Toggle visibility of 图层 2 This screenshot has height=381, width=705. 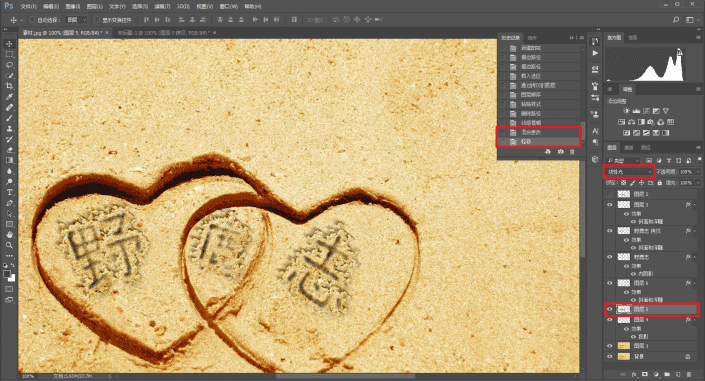[x=610, y=194]
